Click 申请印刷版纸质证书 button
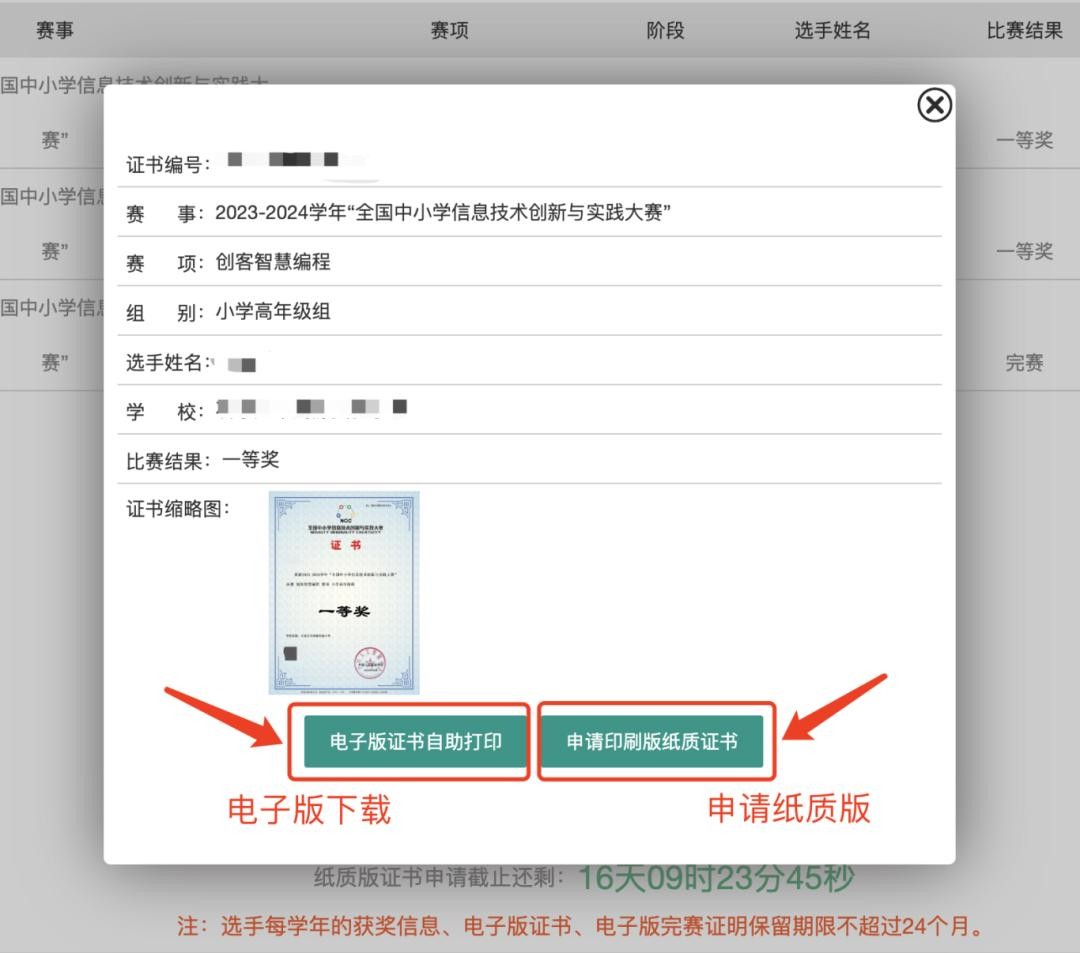 (x=651, y=741)
